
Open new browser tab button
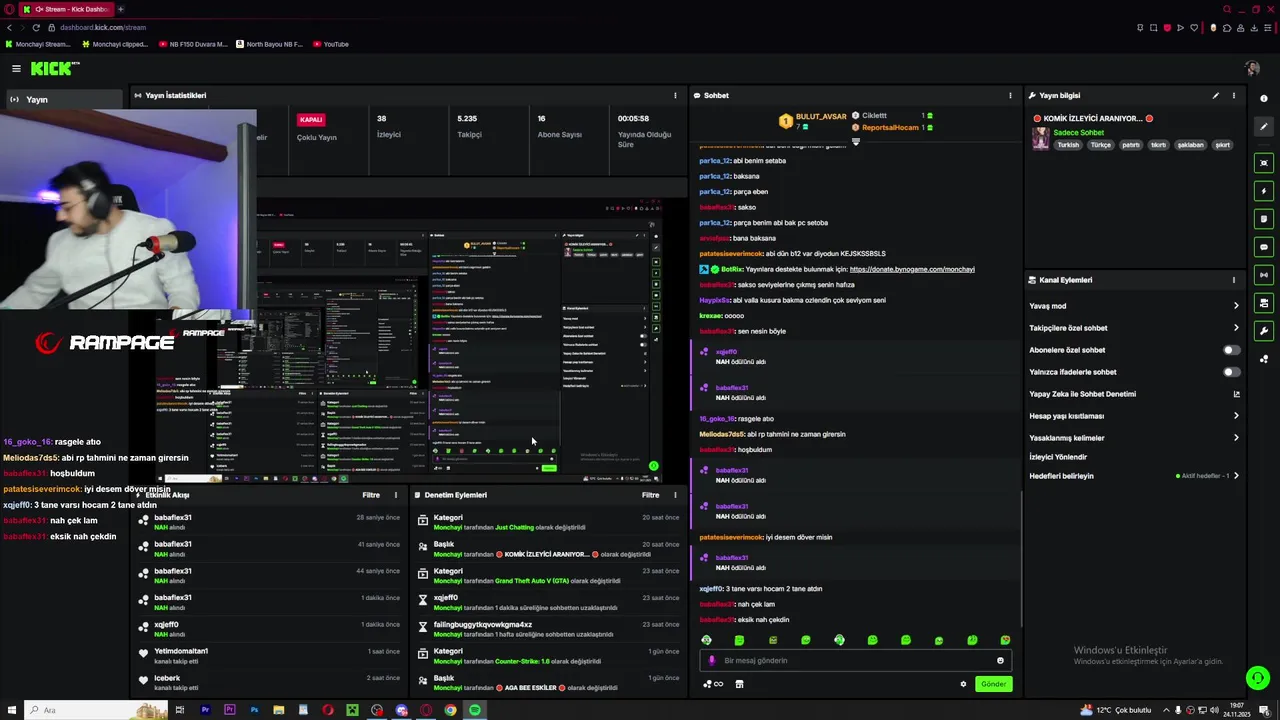(x=120, y=9)
